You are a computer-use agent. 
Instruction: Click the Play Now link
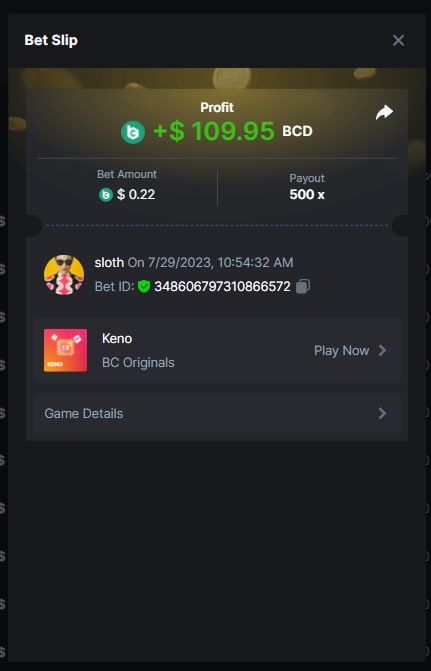click(342, 350)
